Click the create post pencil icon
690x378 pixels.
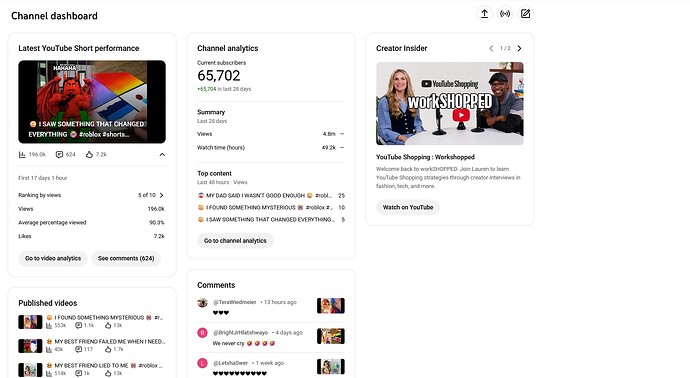(525, 14)
